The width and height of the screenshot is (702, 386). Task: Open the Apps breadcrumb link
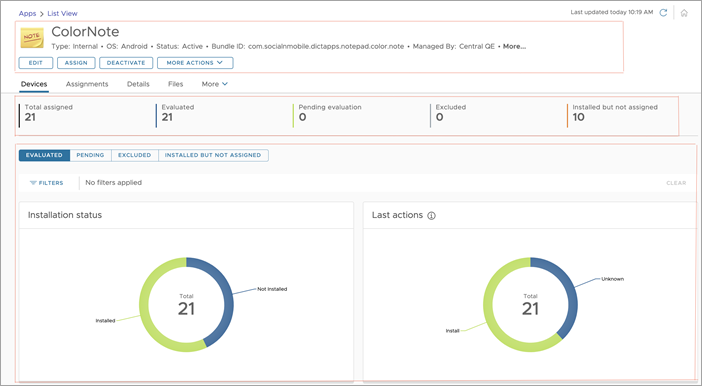click(27, 13)
